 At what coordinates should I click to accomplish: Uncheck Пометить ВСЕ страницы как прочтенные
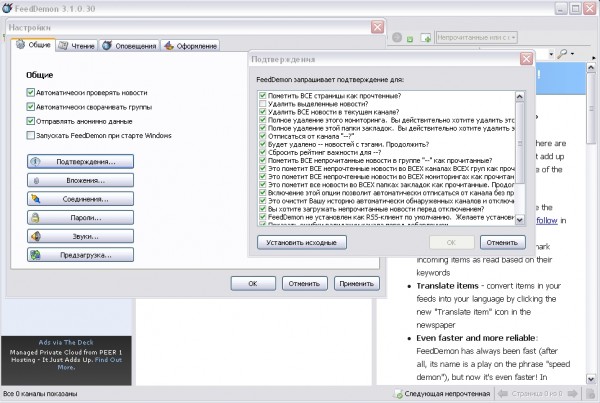[x=262, y=96]
